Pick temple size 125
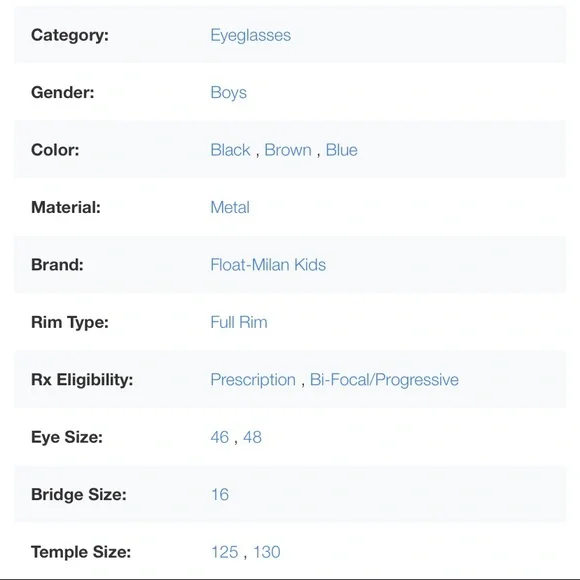Screen dimensions: 580x580 pyautogui.click(x=224, y=552)
